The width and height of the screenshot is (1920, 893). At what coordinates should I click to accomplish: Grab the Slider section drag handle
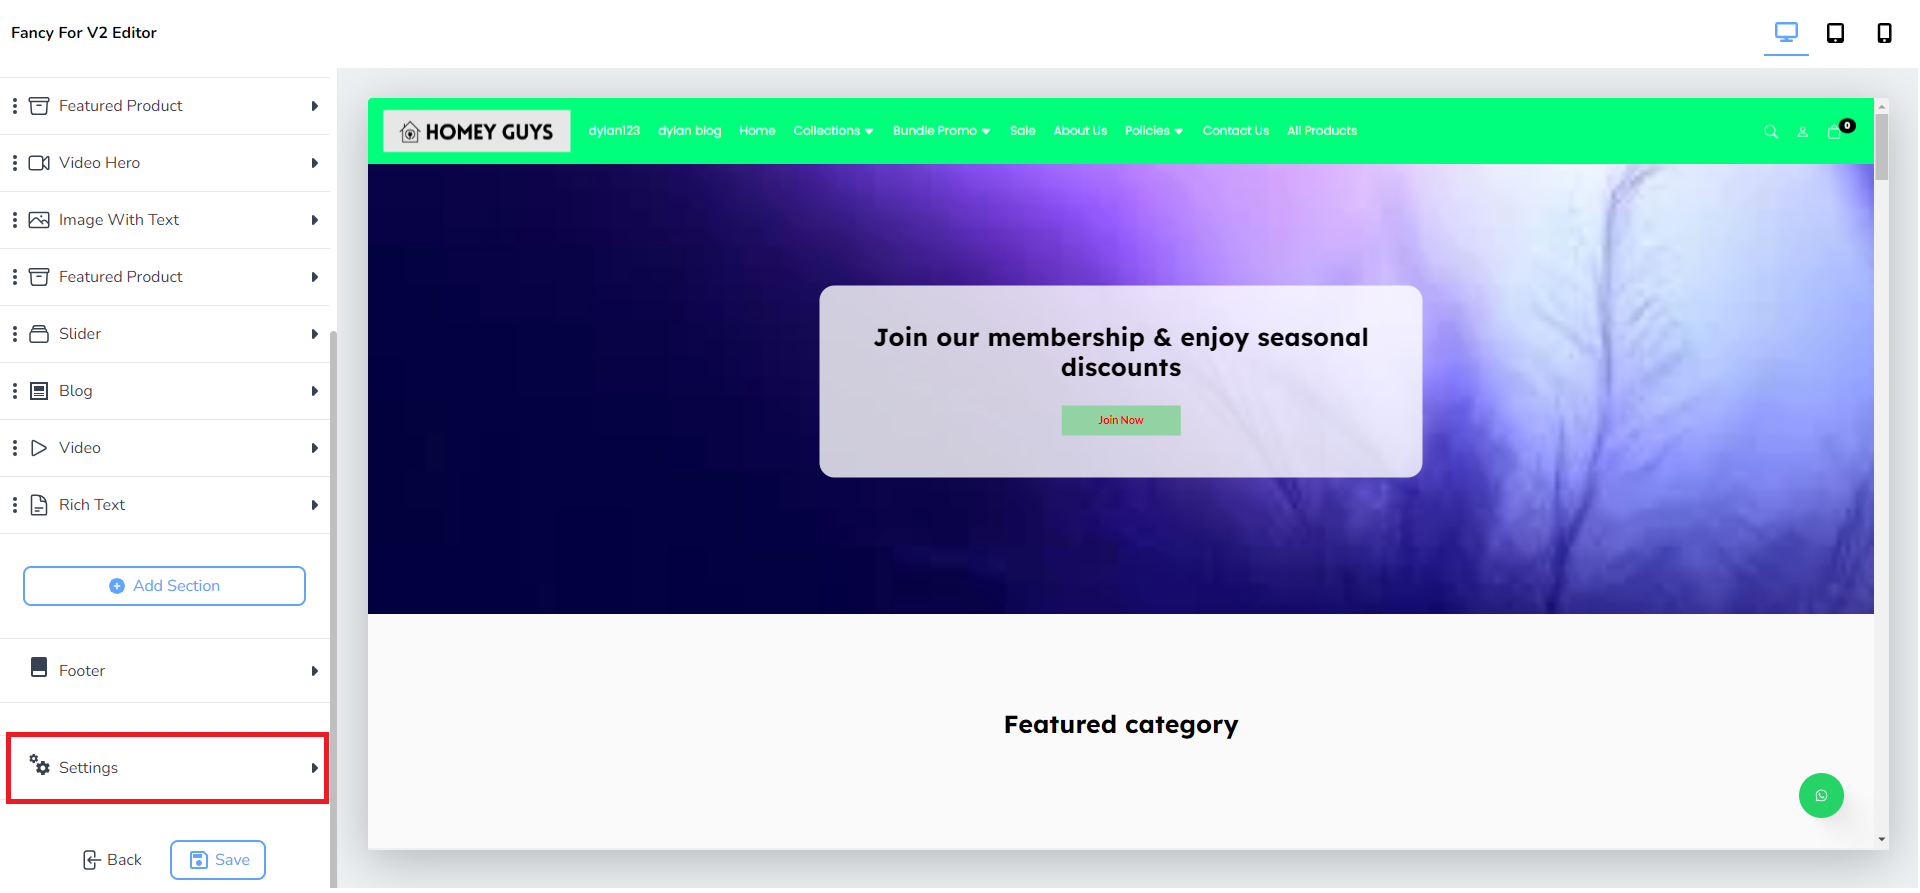[14, 334]
